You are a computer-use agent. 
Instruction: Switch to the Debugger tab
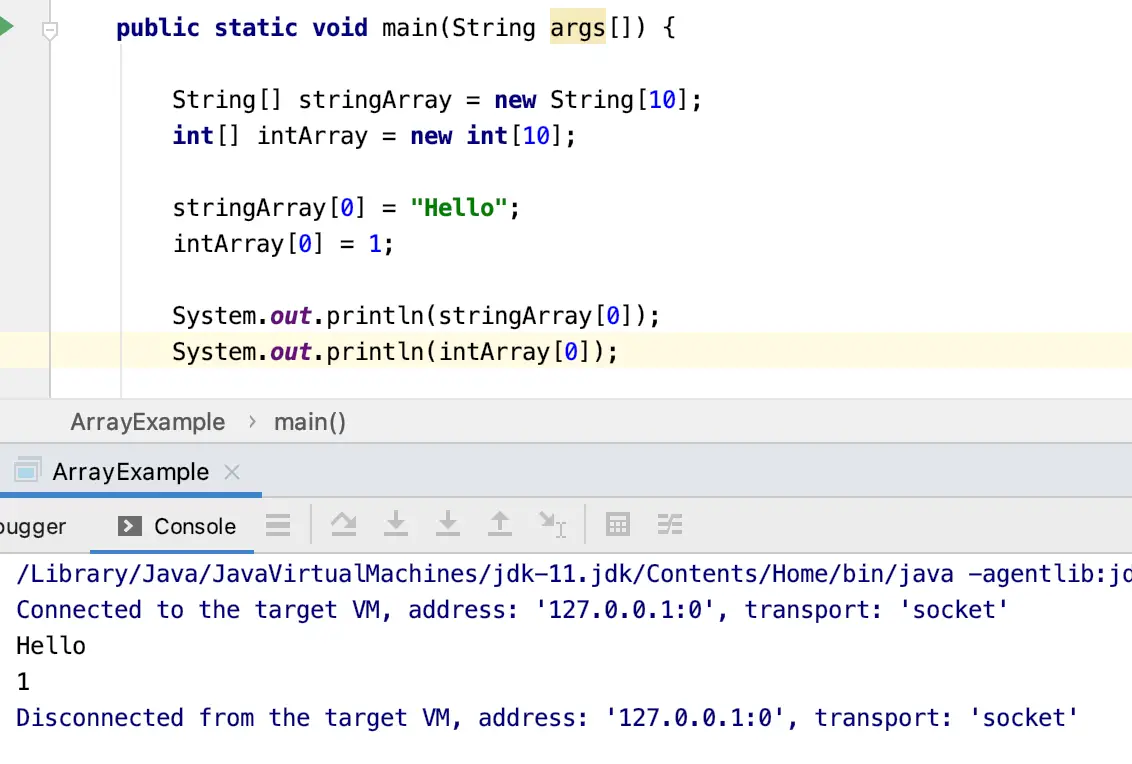pyautogui.click(x=32, y=525)
